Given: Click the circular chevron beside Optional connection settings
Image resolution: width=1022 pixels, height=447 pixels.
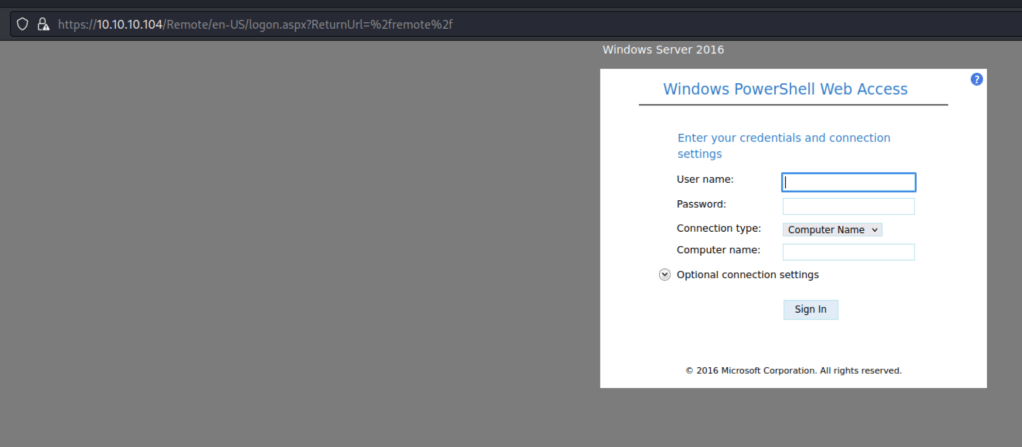Looking at the screenshot, I should point(665,275).
